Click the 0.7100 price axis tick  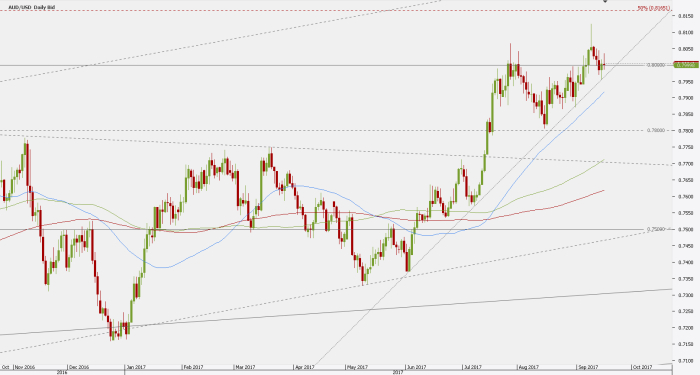coord(685,361)
